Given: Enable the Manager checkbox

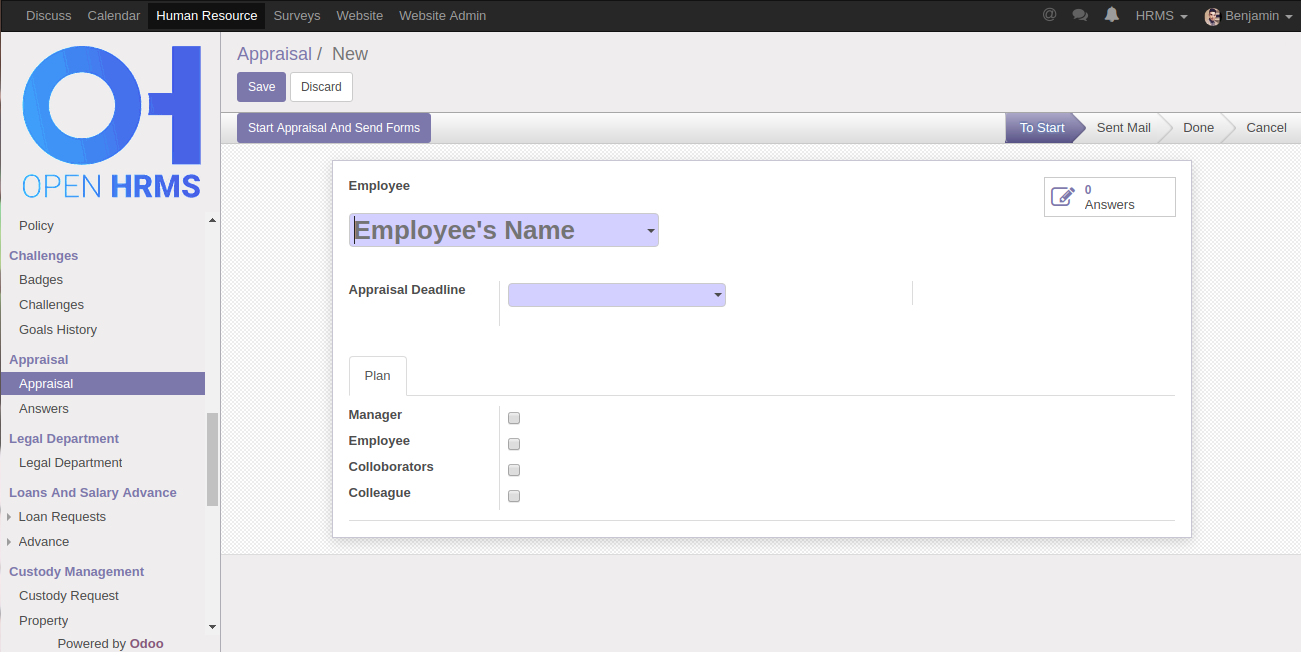Looking at the screenshot, I should point(514,418).
